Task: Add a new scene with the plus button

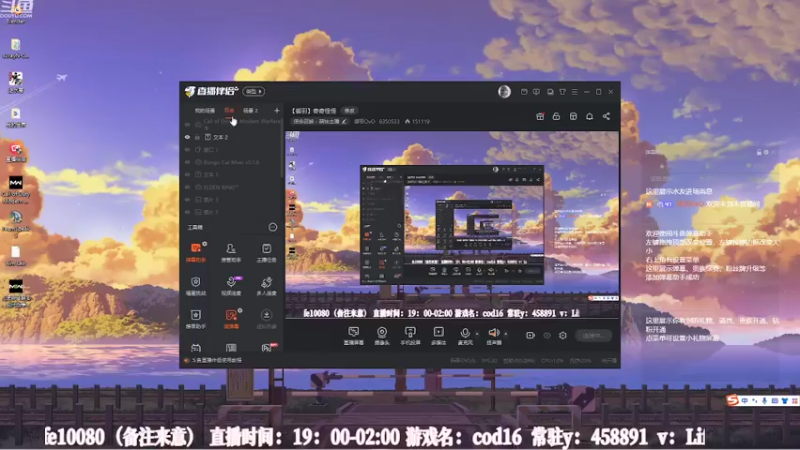Action: 277,110
